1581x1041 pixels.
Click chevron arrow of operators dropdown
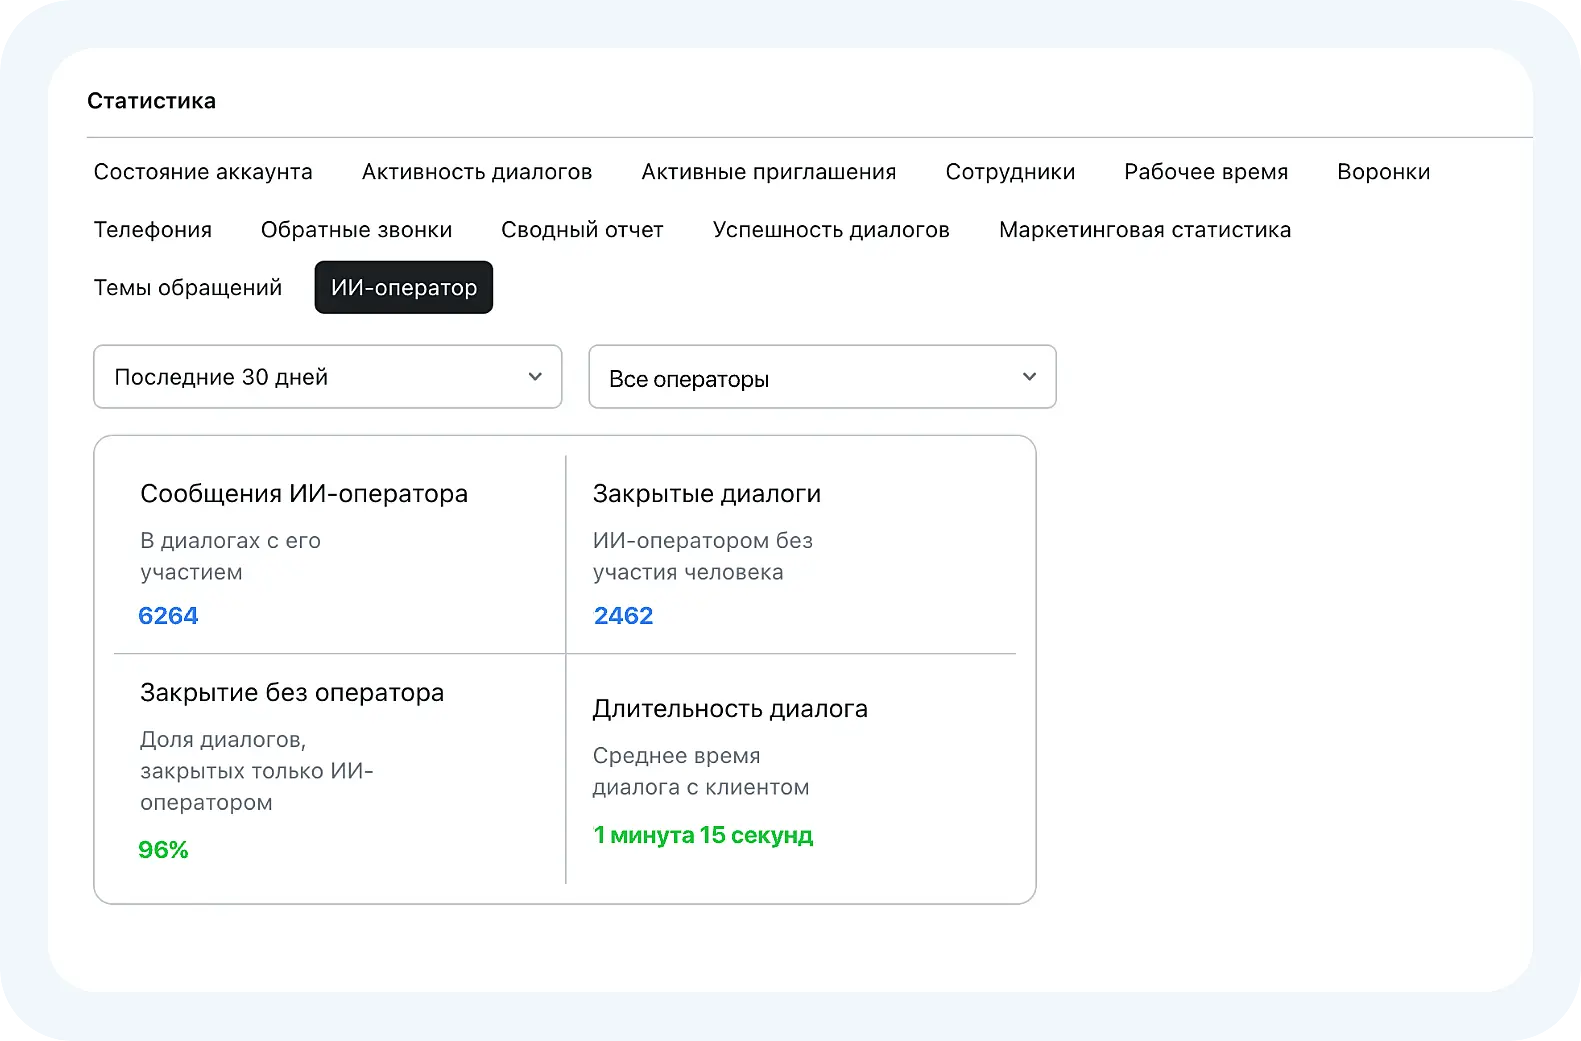click(1029, 377)
